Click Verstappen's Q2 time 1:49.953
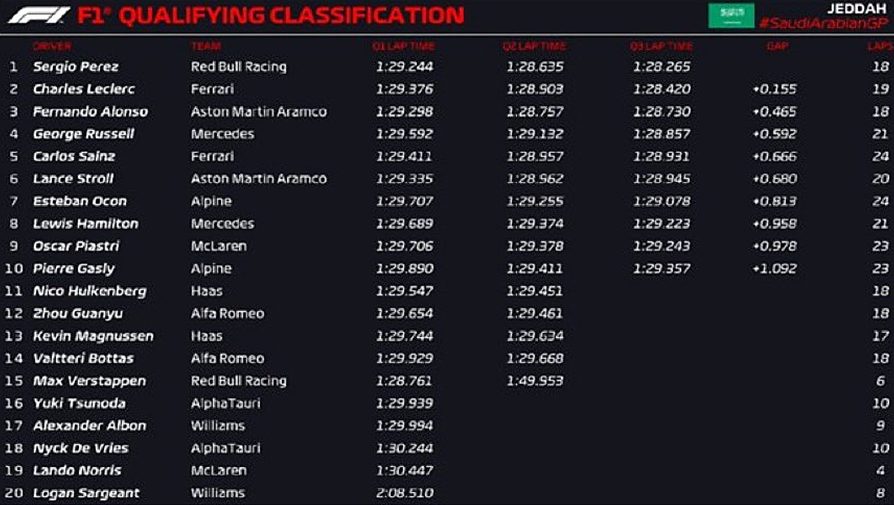 (x=535, y=381)
